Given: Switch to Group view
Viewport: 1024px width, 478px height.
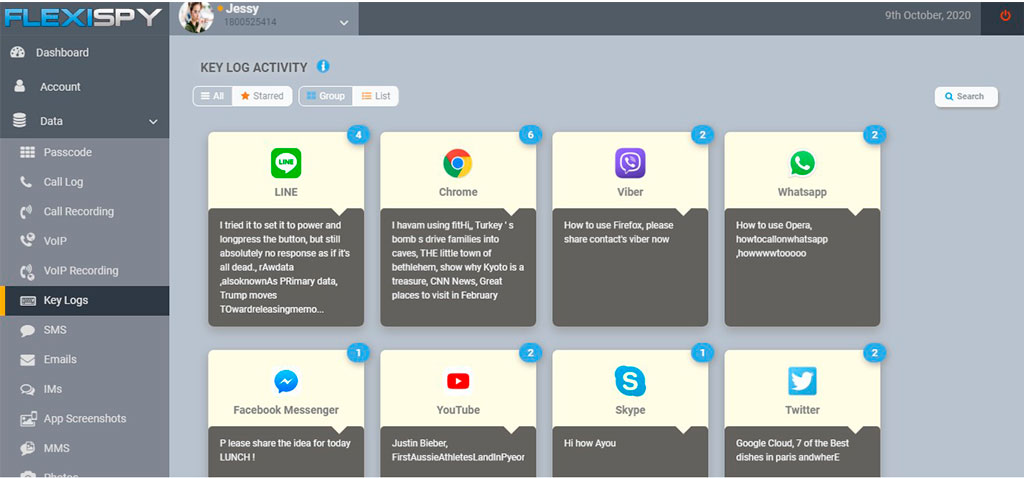Looking at the screenshot, I should coord(325,96).
